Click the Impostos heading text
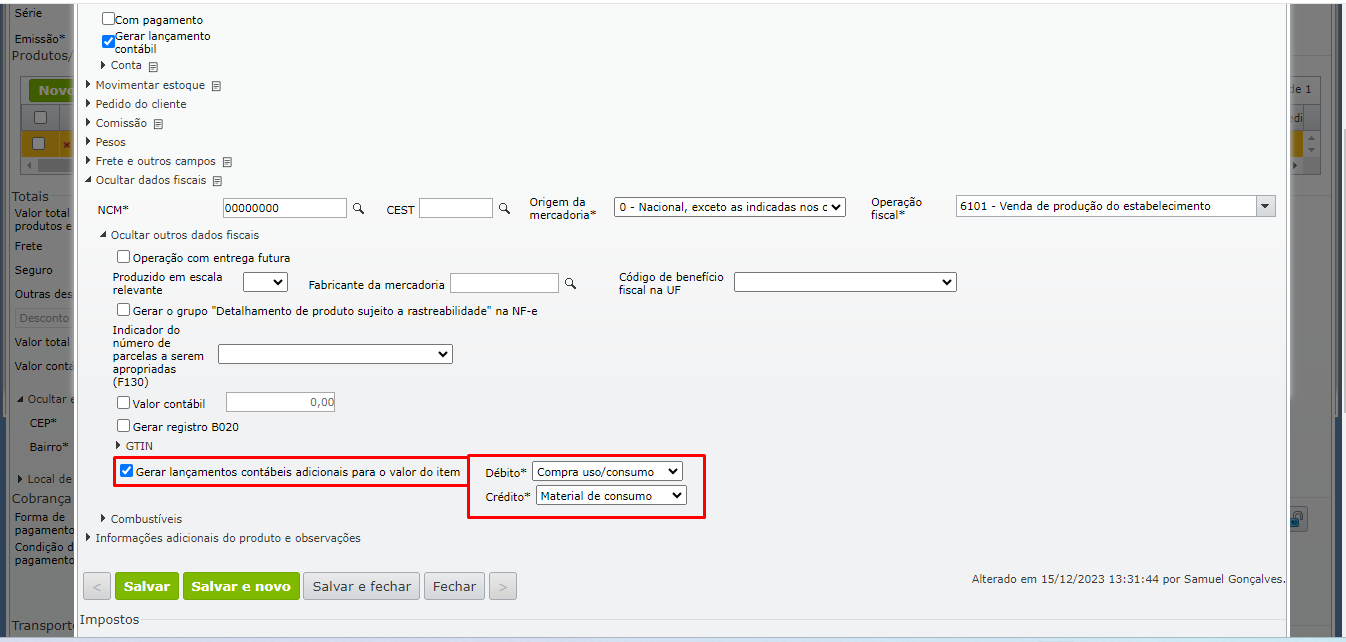1346x642 pixels. (109, 620)
